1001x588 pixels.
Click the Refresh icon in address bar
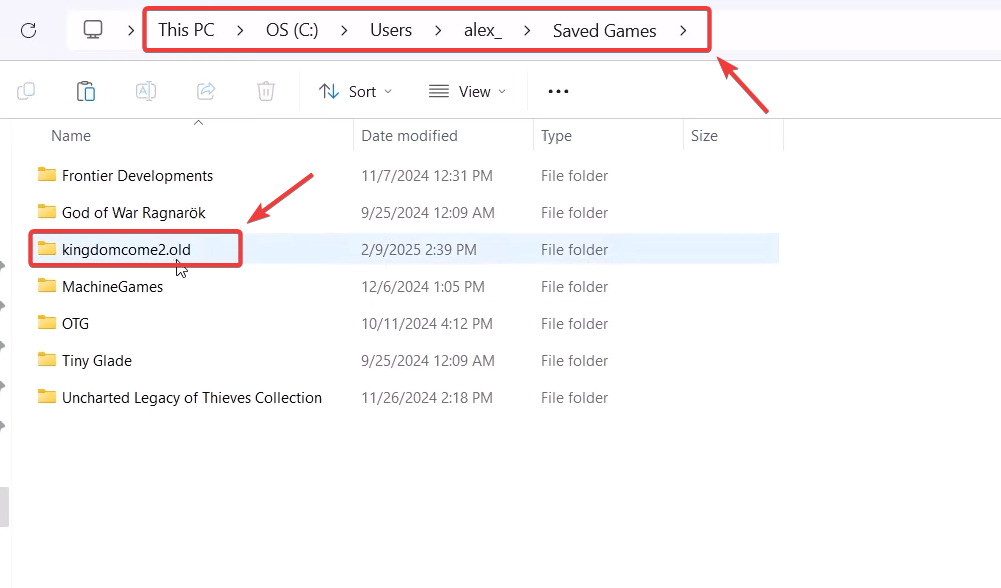29,30
